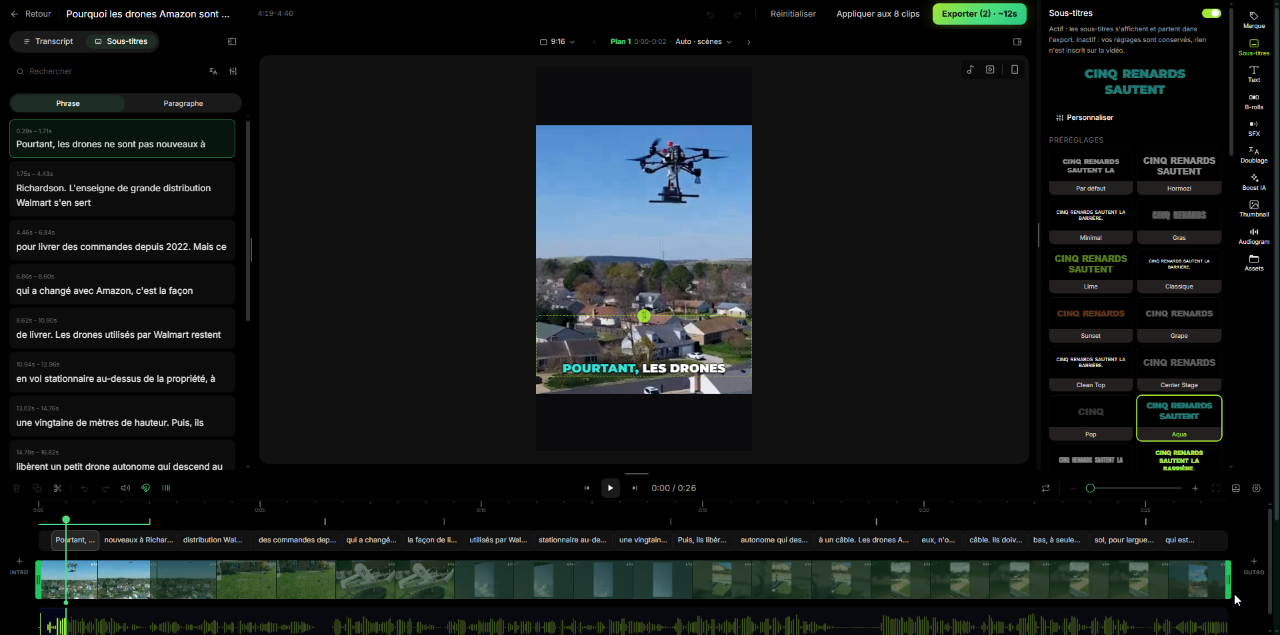The width and height of the screenshot is (1280, 635).
Task: Open the 9:16 aspect ratio dropdown
Action: [x=557, y=42]
